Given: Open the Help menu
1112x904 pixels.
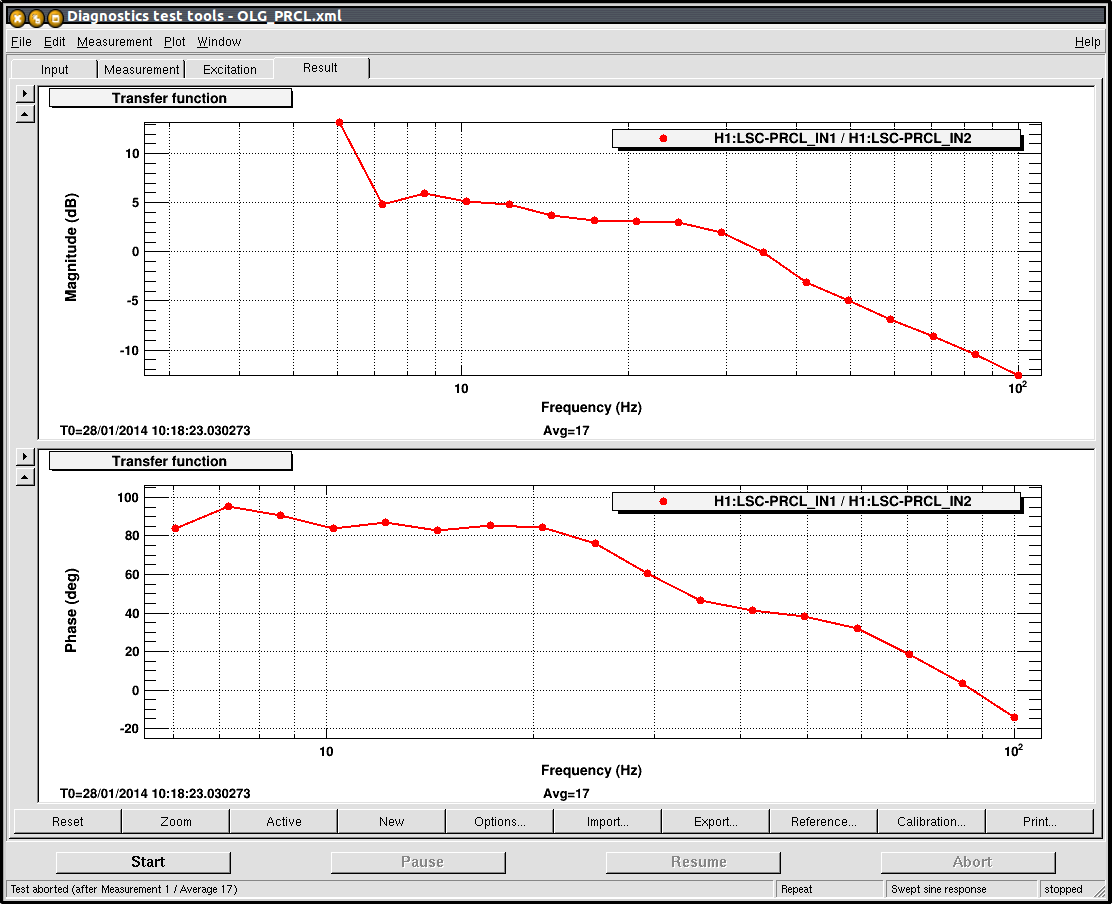Looking at the screenshot, I should 1087,42.
